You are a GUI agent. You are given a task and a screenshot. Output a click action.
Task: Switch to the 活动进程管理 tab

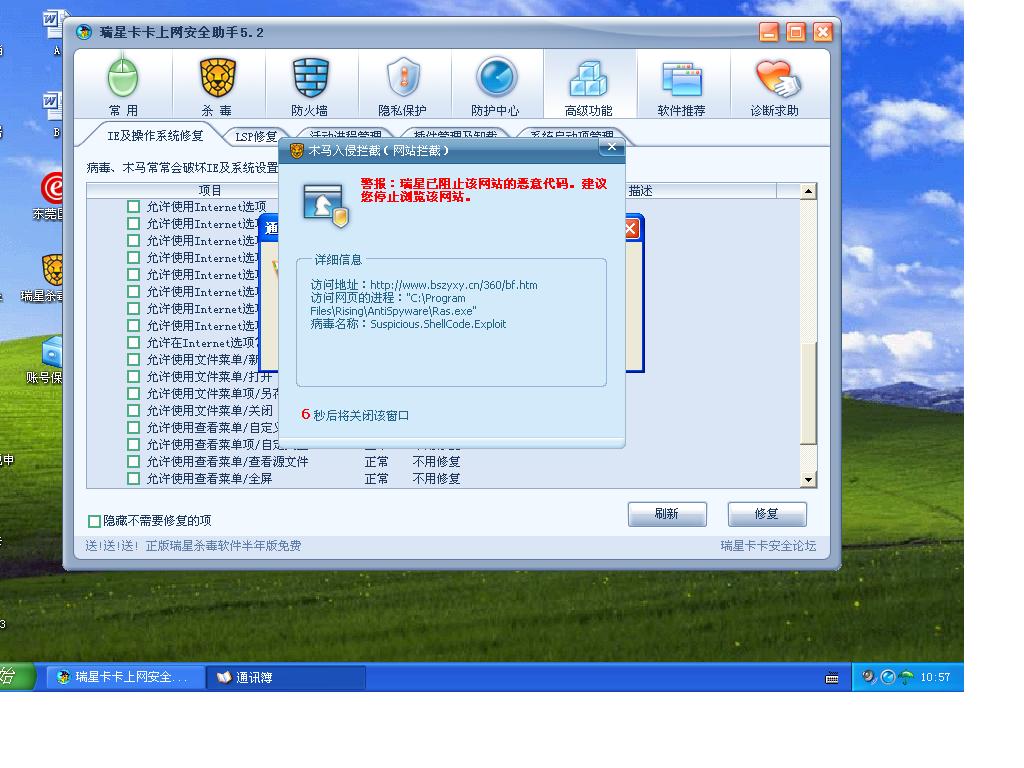pos(345,134)
